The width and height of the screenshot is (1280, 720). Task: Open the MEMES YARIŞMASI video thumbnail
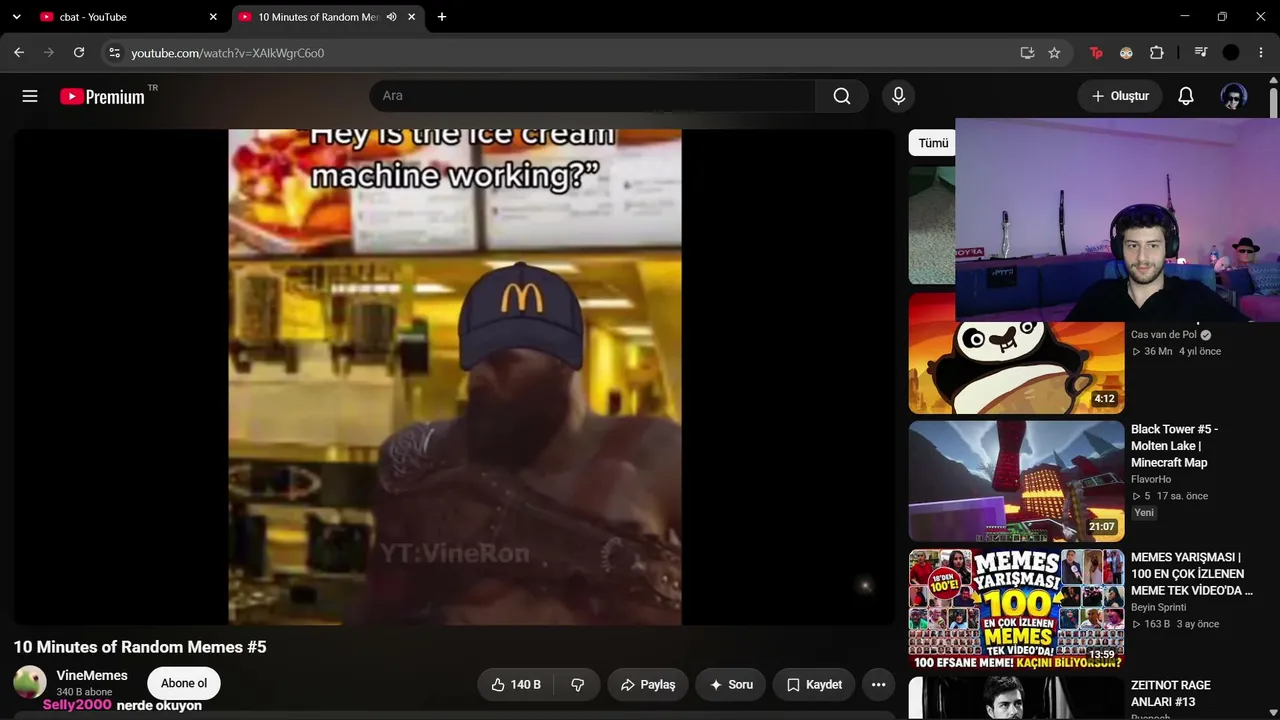tap(1016, 609)
